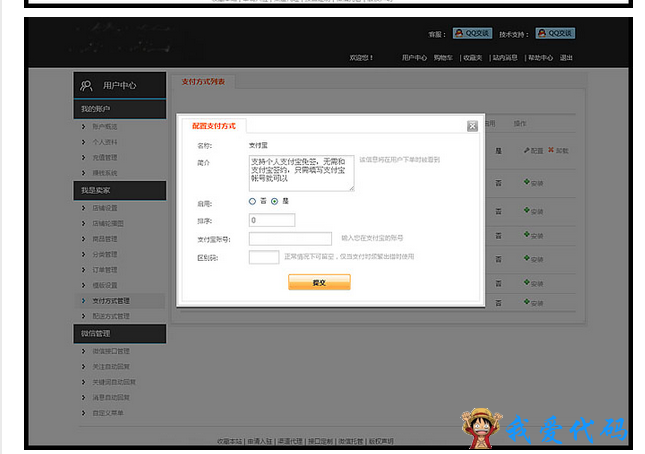Open 个人资料 in the sidebar

coord(104,142)
